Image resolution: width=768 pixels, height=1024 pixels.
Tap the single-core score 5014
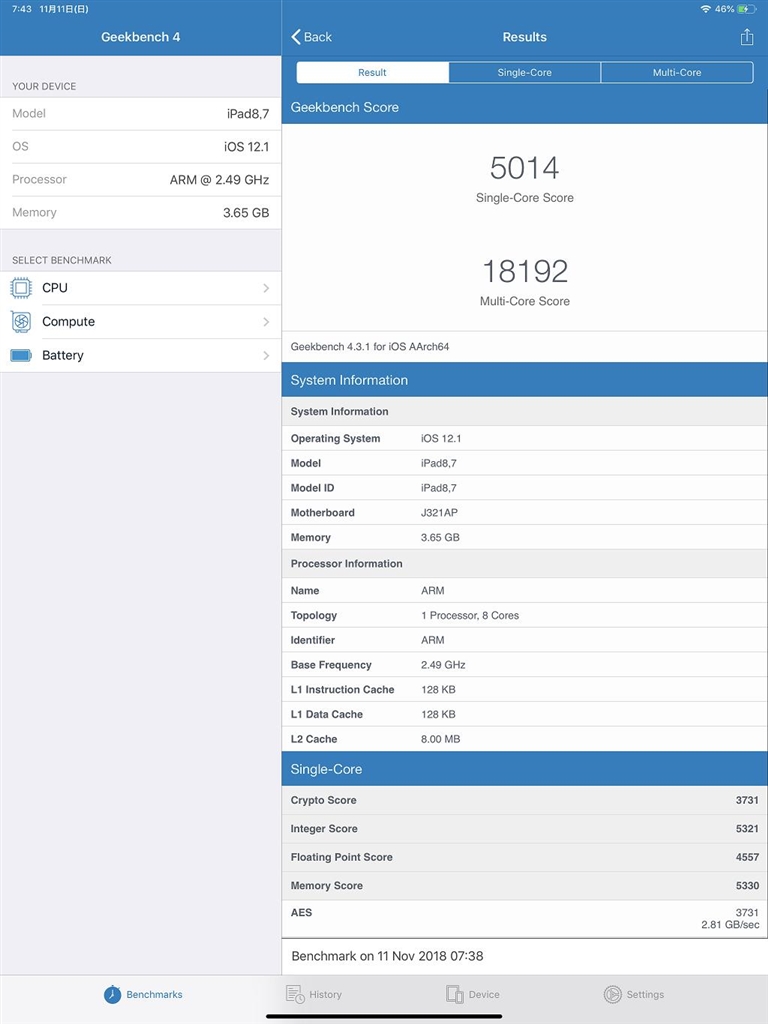[524, 168]
